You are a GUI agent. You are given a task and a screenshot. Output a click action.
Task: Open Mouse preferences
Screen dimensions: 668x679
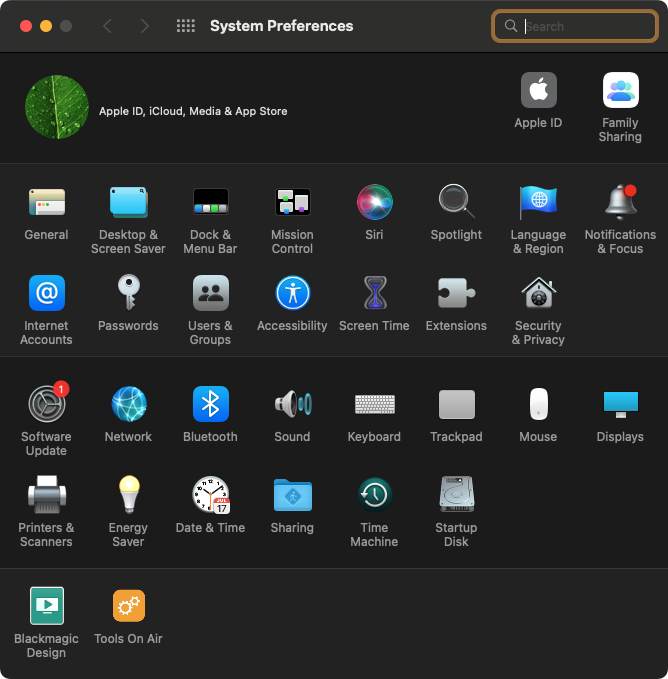(x=538, y=404)
